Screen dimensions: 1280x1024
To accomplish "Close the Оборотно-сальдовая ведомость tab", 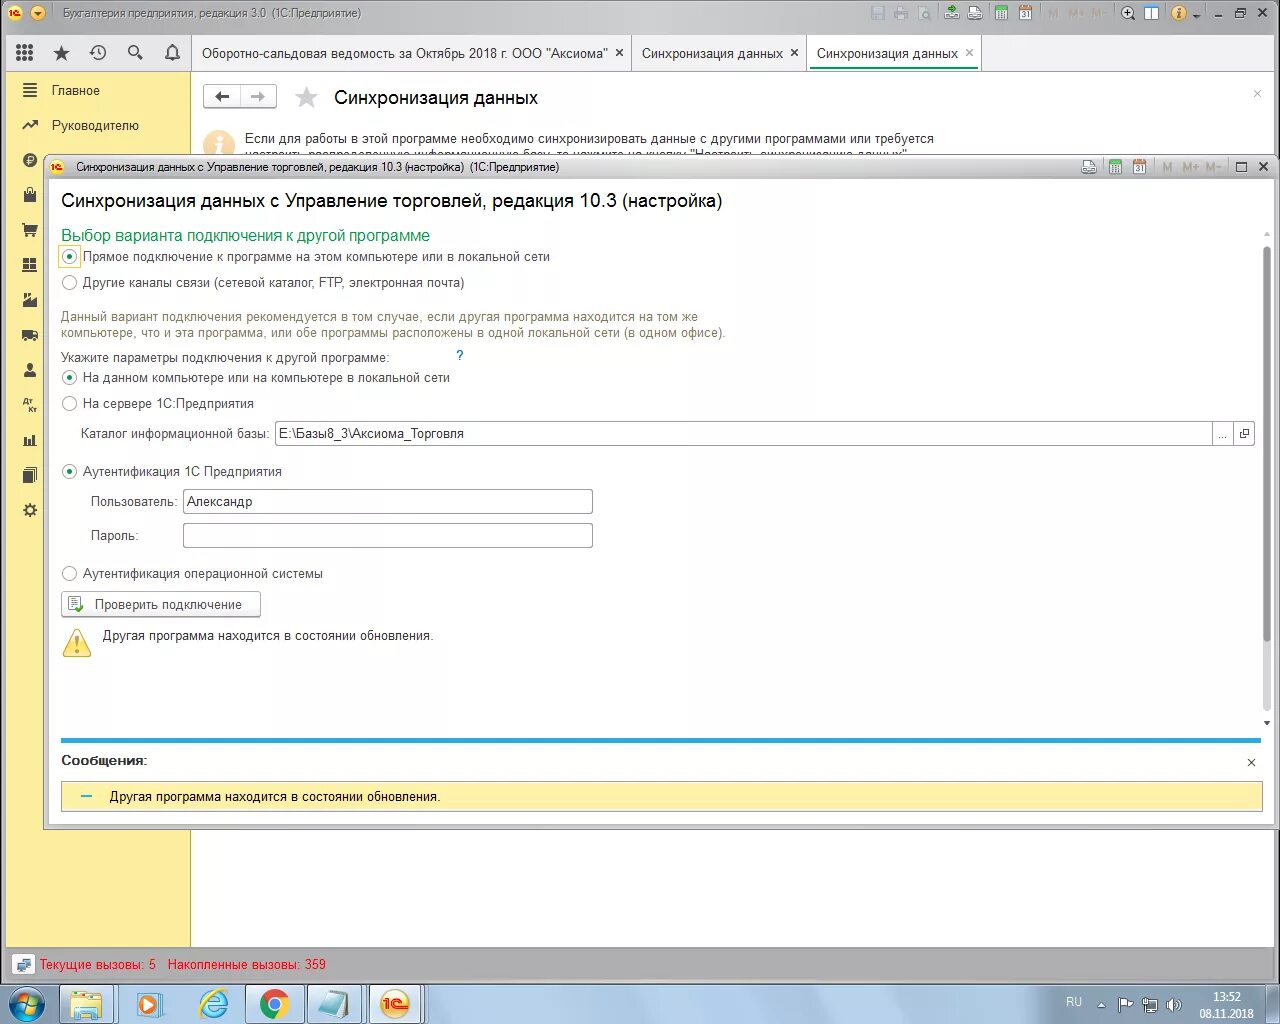I will [x=620, y=53].
